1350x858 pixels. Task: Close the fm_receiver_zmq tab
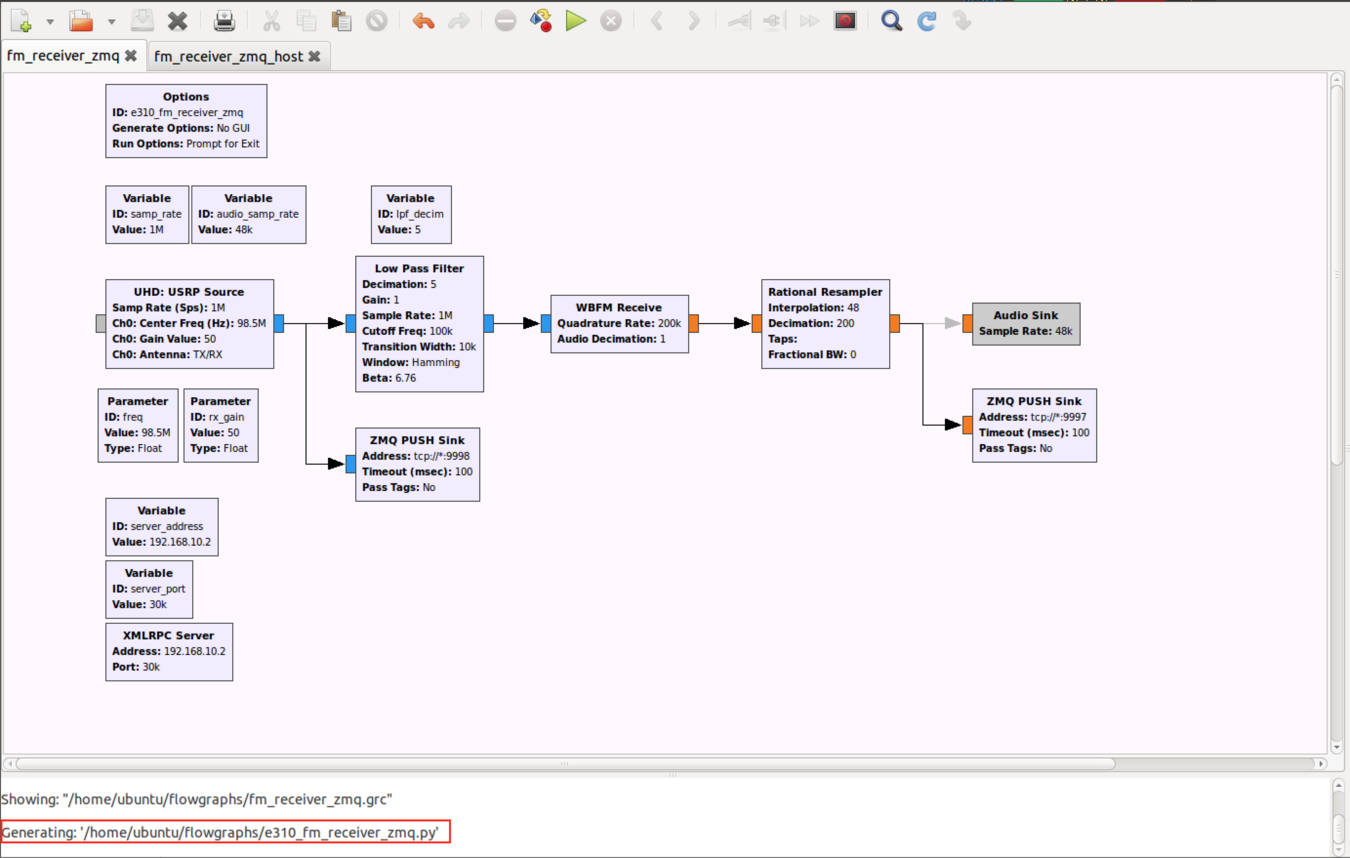pos(131,56)
